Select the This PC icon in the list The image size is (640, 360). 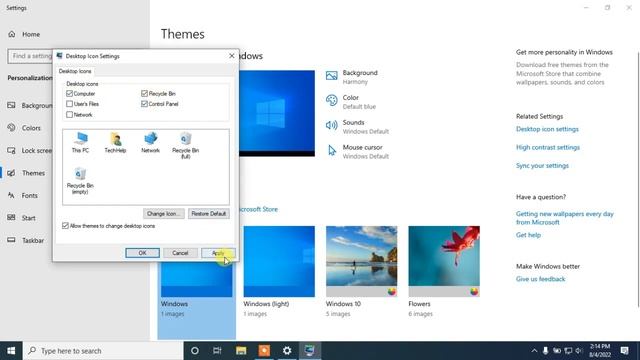[80, 142]
